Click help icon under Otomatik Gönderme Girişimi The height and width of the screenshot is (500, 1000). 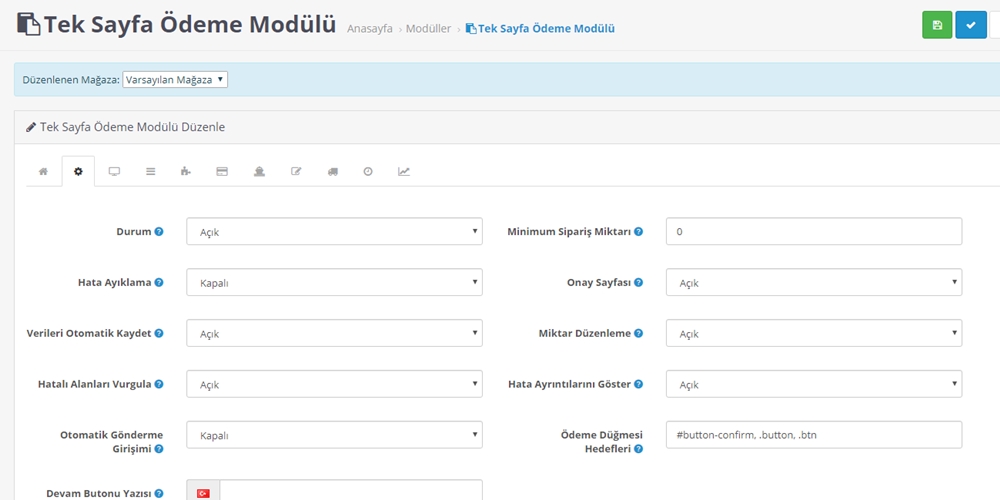click(159, 449)
